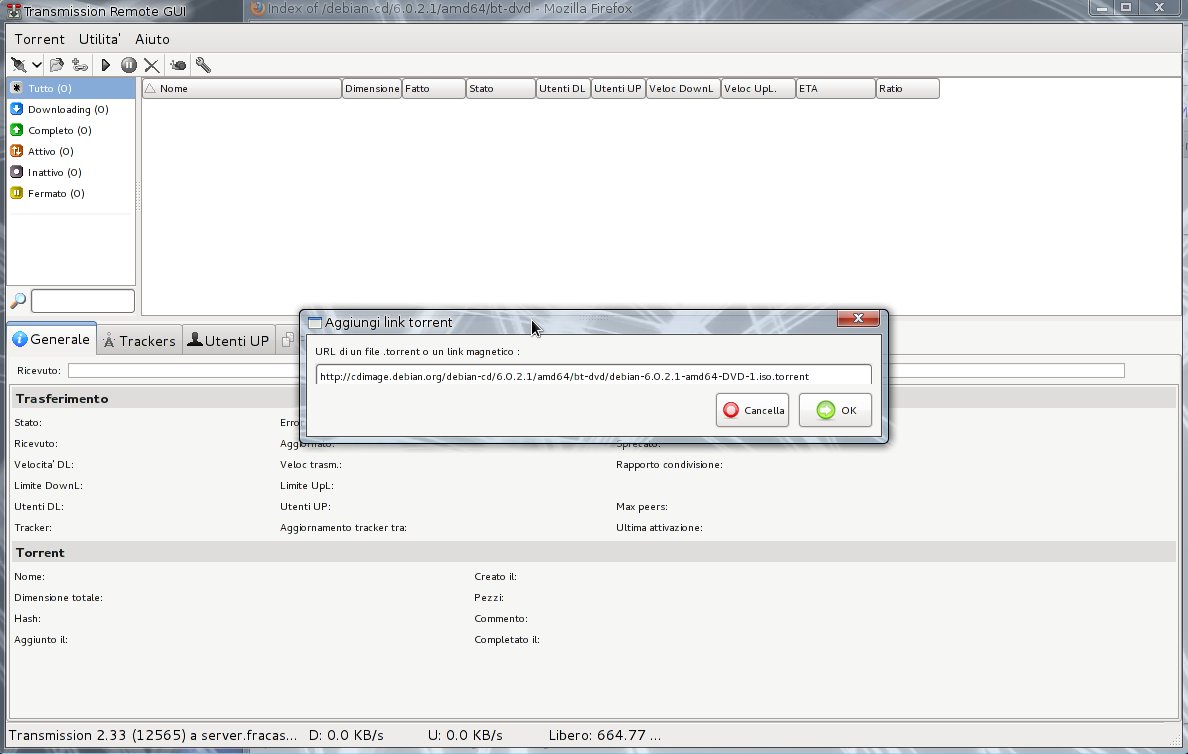Click the Completato il label
This screenshot has height=754, width=1188.
507,640
